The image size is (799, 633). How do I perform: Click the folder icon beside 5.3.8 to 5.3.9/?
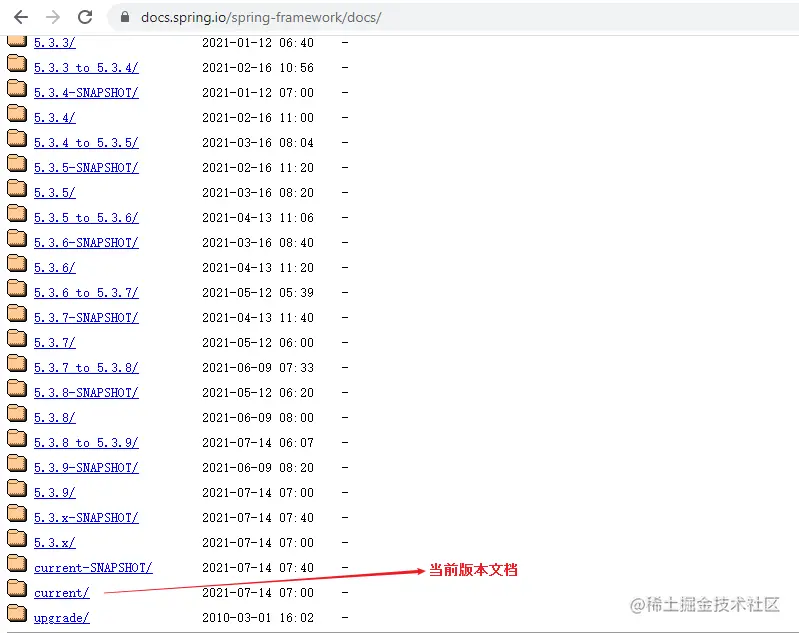click(x=17, y=438)
